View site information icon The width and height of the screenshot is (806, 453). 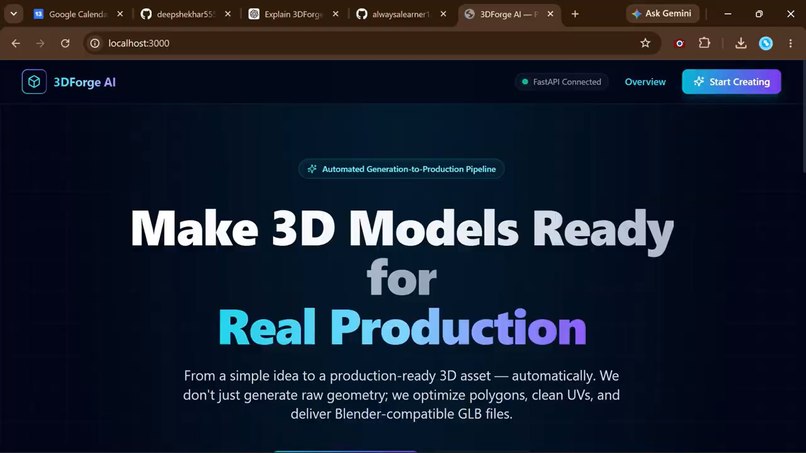click(95, 43)
